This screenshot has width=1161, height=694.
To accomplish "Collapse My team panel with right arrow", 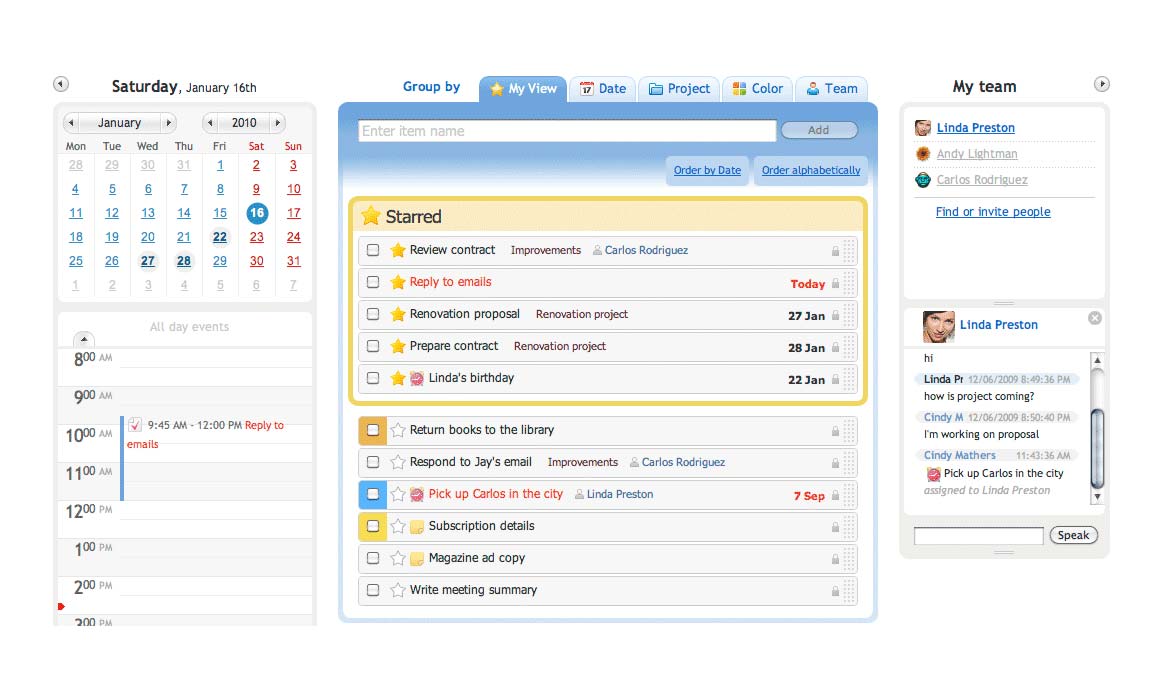I will (1102, 84).
